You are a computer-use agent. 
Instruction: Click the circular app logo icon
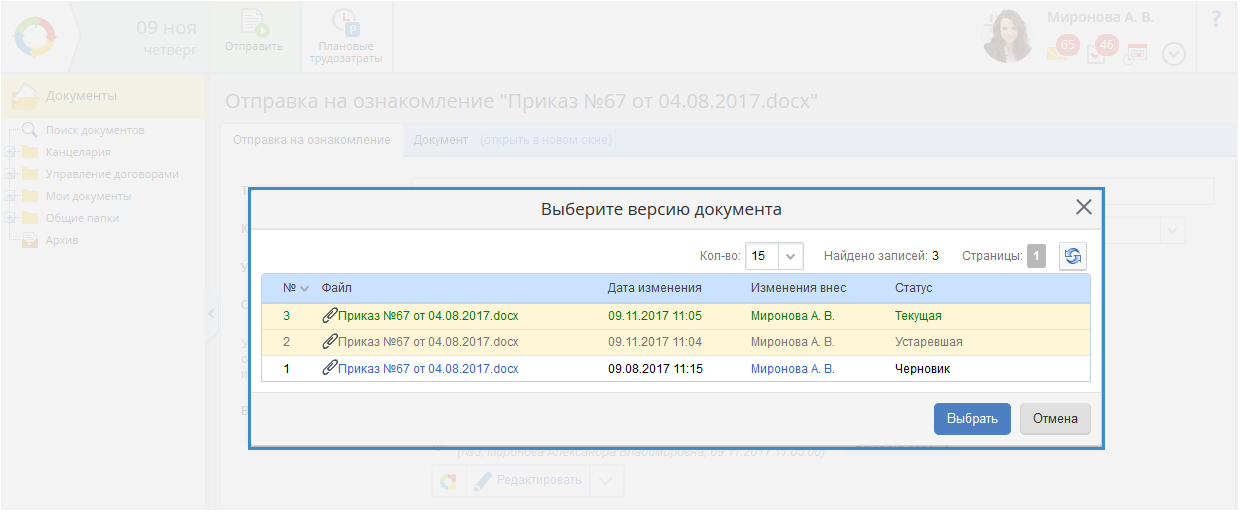pyautogui.click(x=37, y=37)
